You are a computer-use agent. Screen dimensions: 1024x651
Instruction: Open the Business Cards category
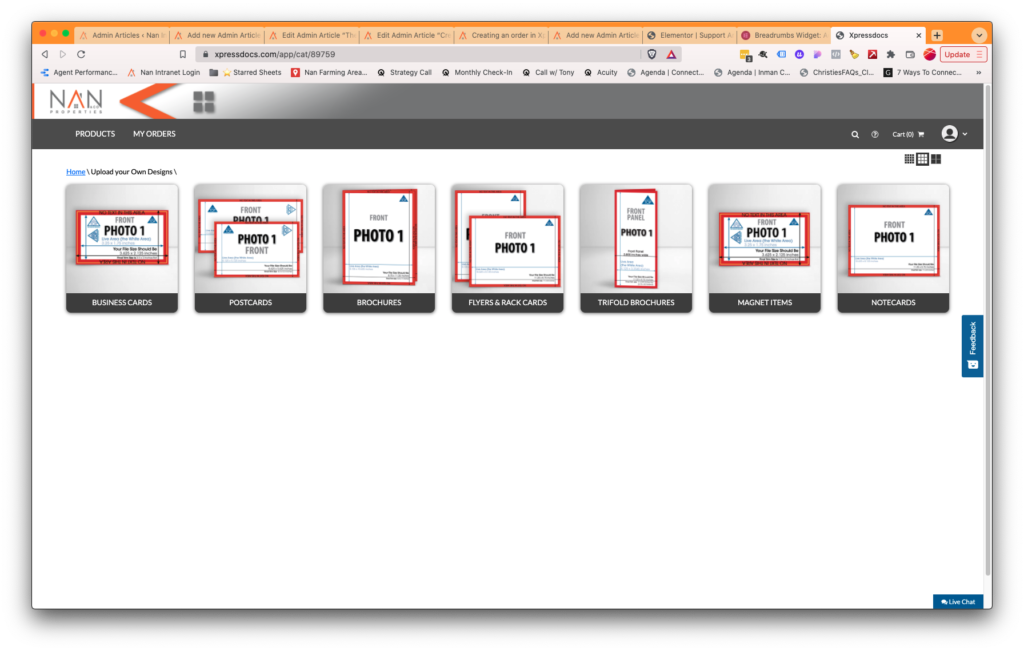click(x=121, y=248)
